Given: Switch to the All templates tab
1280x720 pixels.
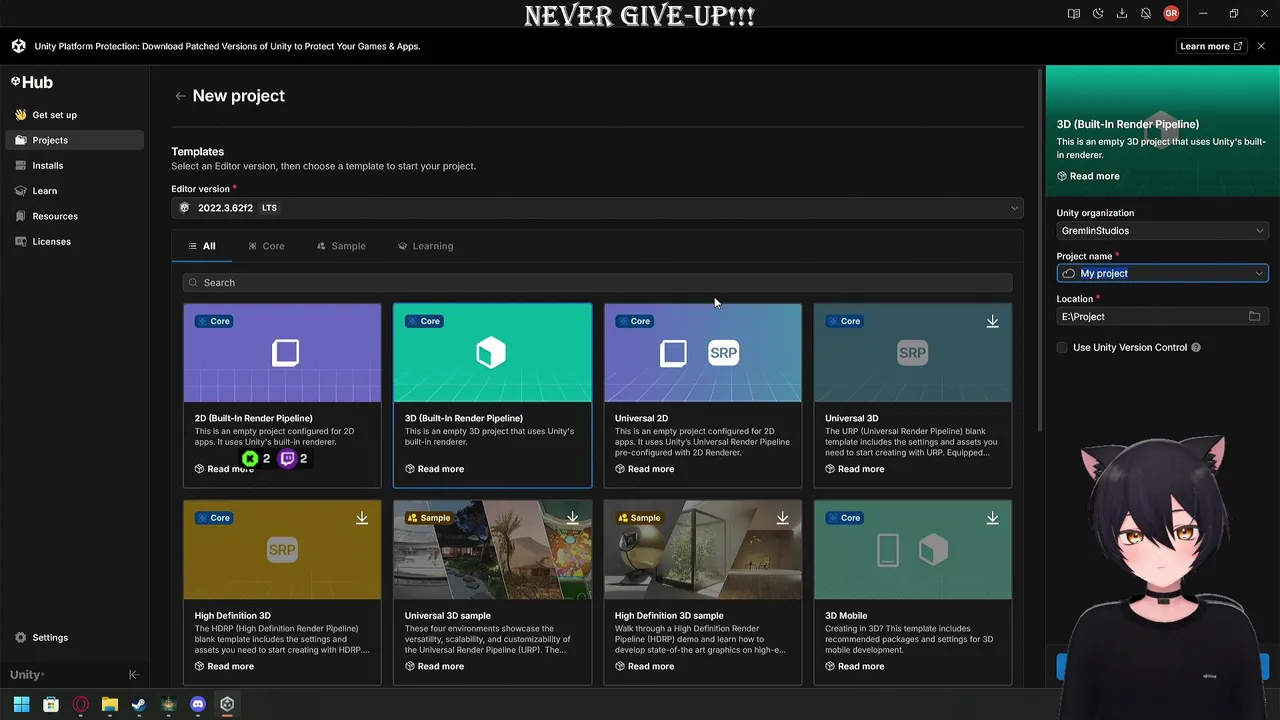Looking at the screenshot, I should tap(202, 246).
